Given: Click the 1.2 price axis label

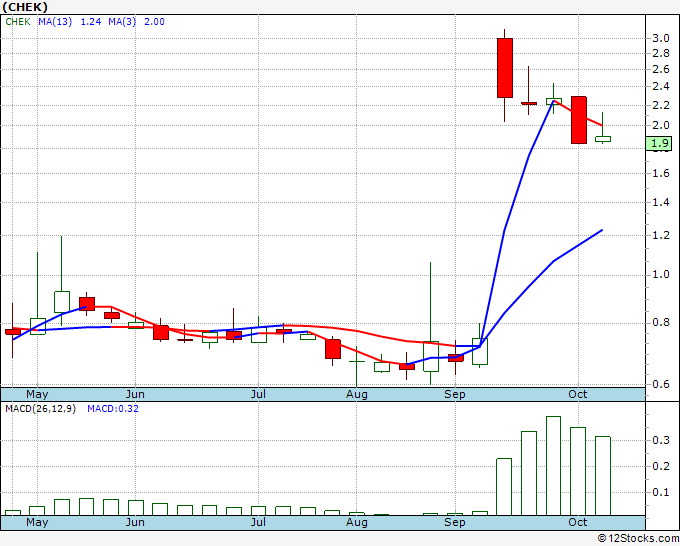Looking at the screenshot, I should [x=660, y=236].
